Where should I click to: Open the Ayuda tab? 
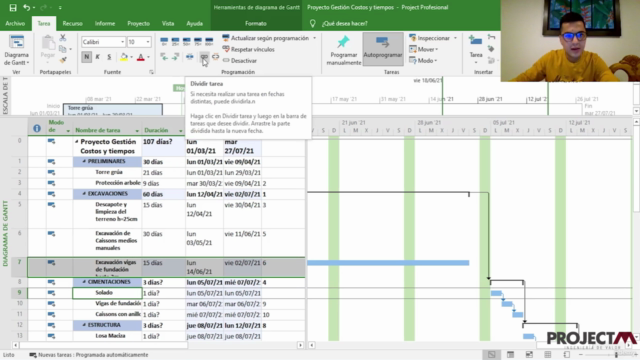tap(195, 24)
